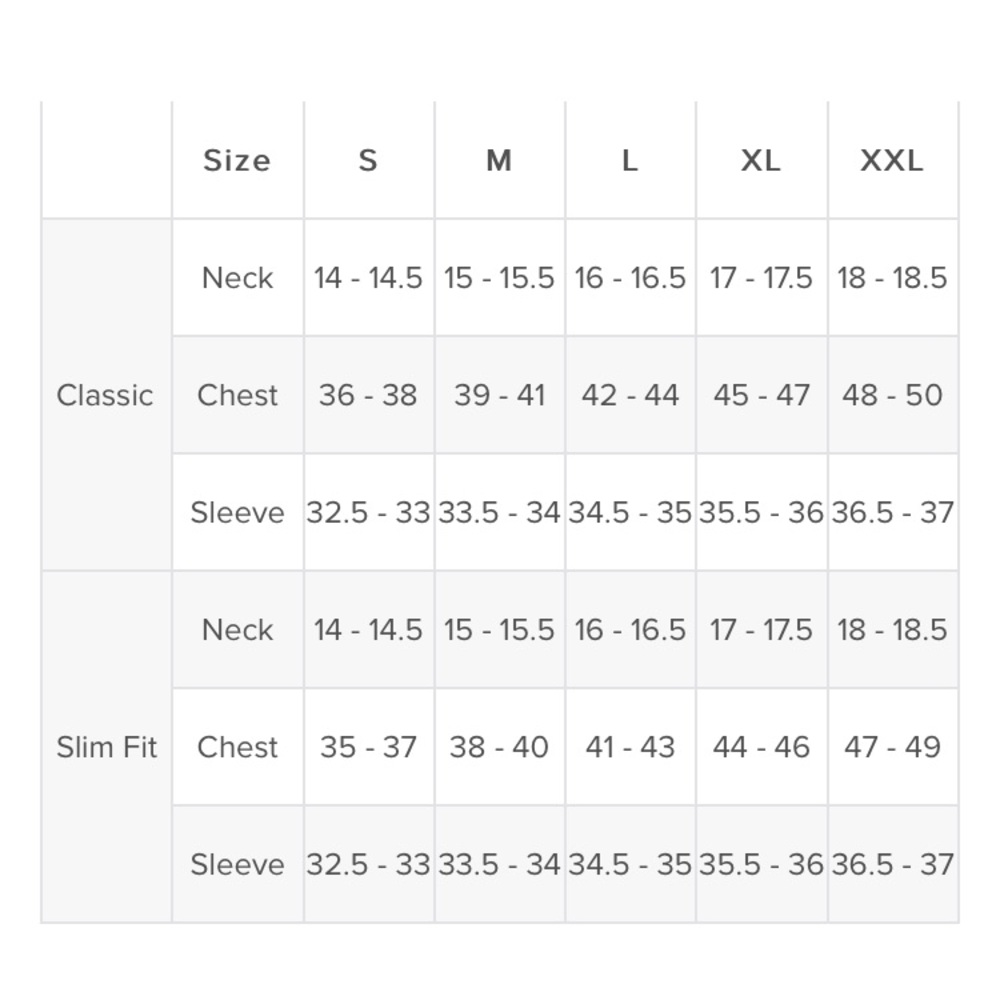Image resolution: width=1000 pixels, height=1000 pixels.
Task: Click the Size header cell
Action: click(237, 160)
